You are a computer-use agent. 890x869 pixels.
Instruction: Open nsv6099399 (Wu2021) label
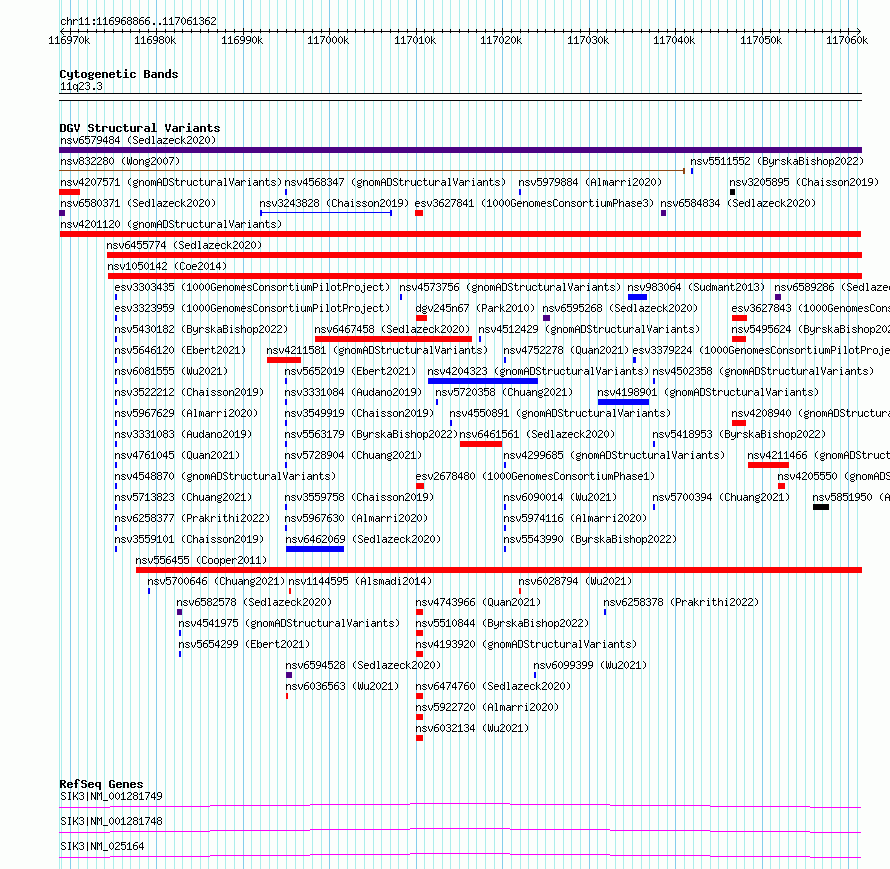(590, 665)
